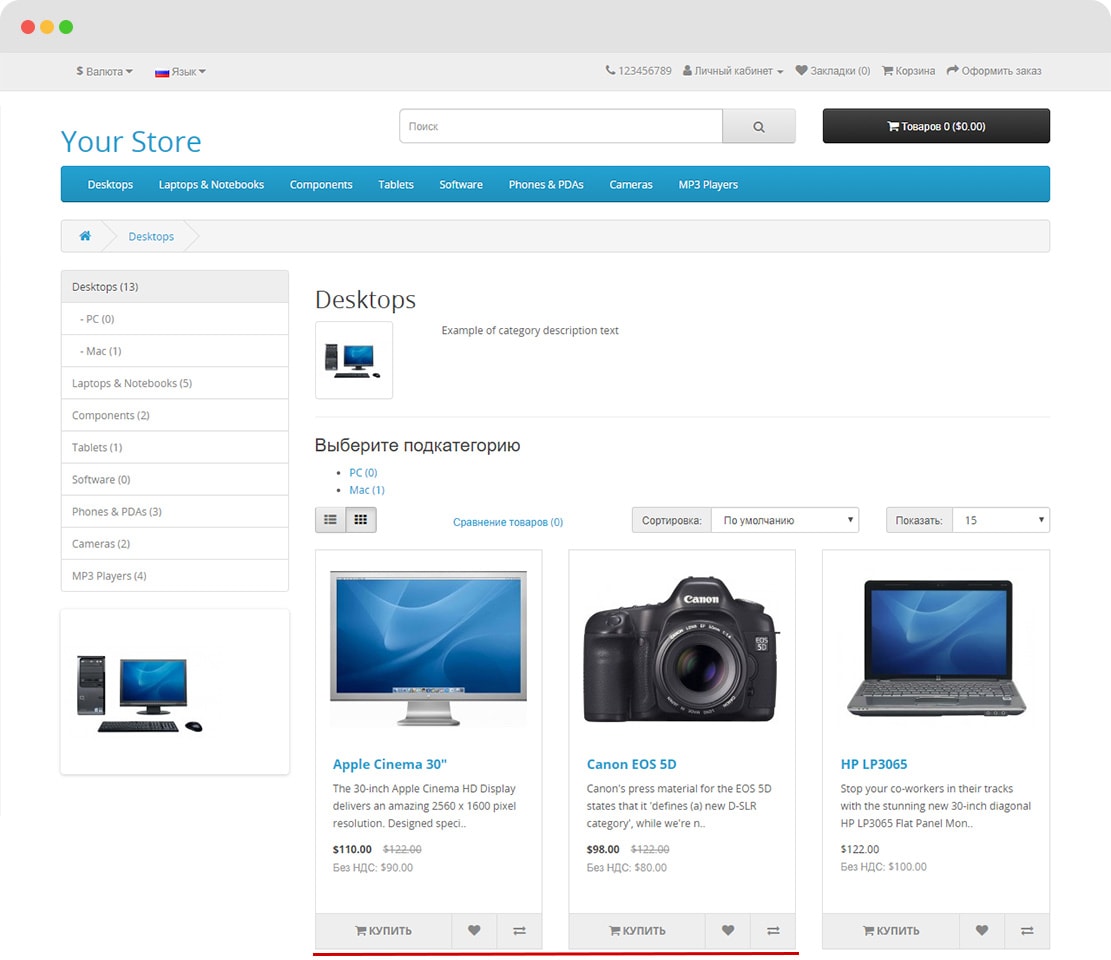Open MP3 Players menu item
This screenshot has width=1111, height=960.
[708, 184]
